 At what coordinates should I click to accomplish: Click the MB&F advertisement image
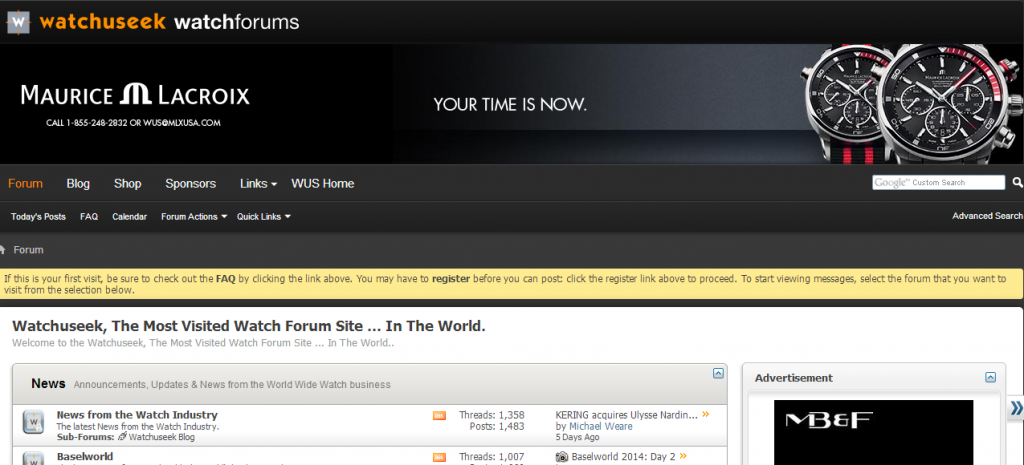pyautogui.click(x=873, y=432)
